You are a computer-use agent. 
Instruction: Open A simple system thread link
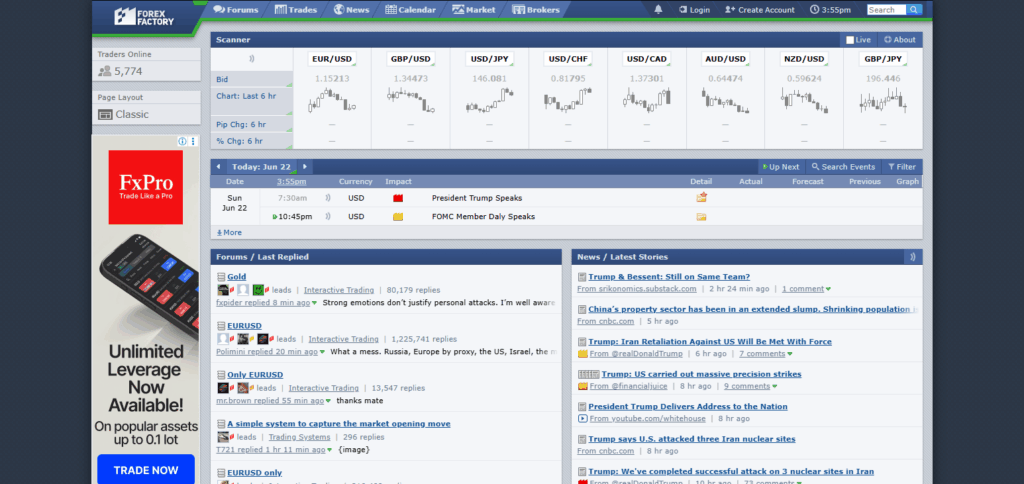tap(339, 424)
